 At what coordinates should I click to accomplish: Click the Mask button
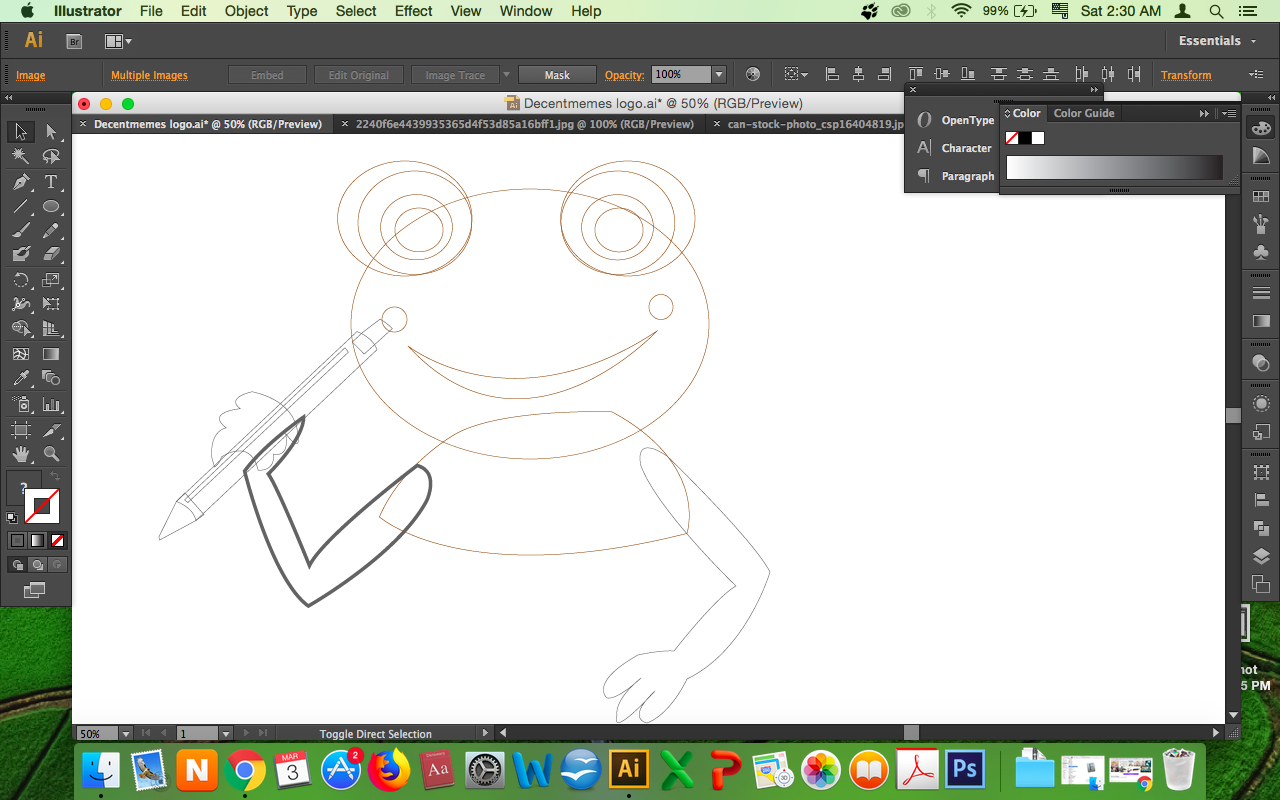557,75
